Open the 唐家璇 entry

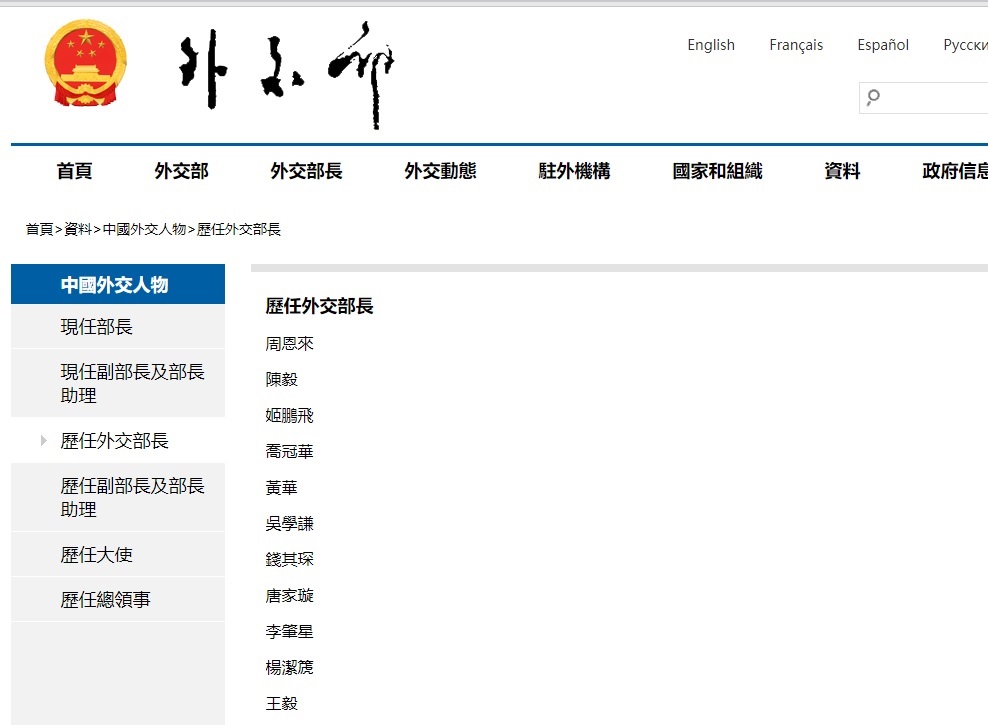289,595
